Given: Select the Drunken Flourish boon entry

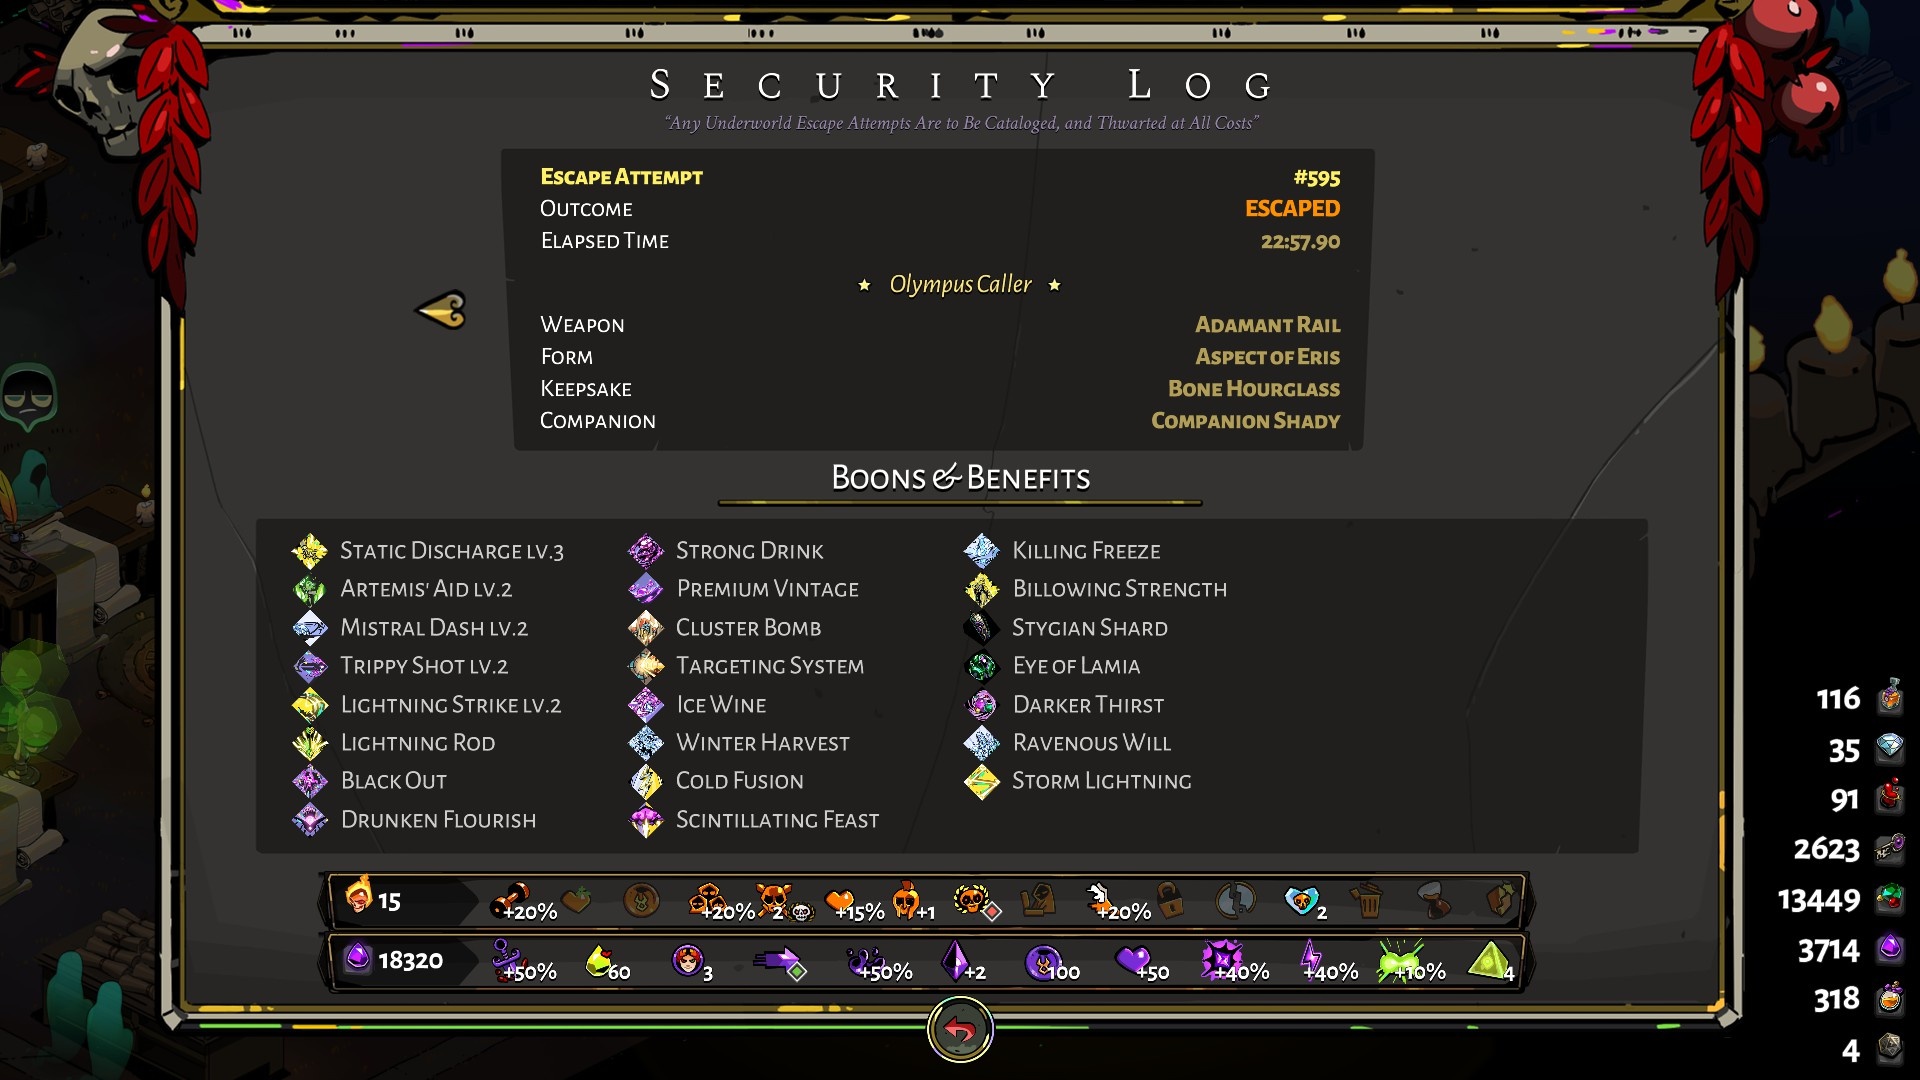Looking at the screenshot, I should tap(414, 820).
